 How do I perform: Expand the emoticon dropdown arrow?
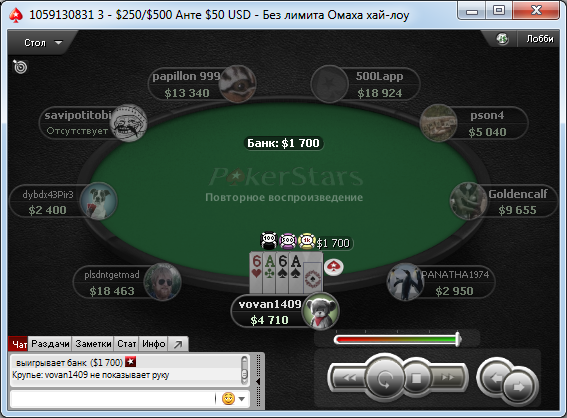(x=242, y=399)
